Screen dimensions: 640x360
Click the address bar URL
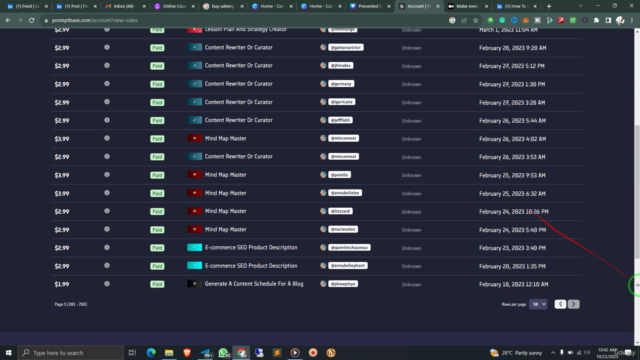pyautogui.click(x=95, y=20)
